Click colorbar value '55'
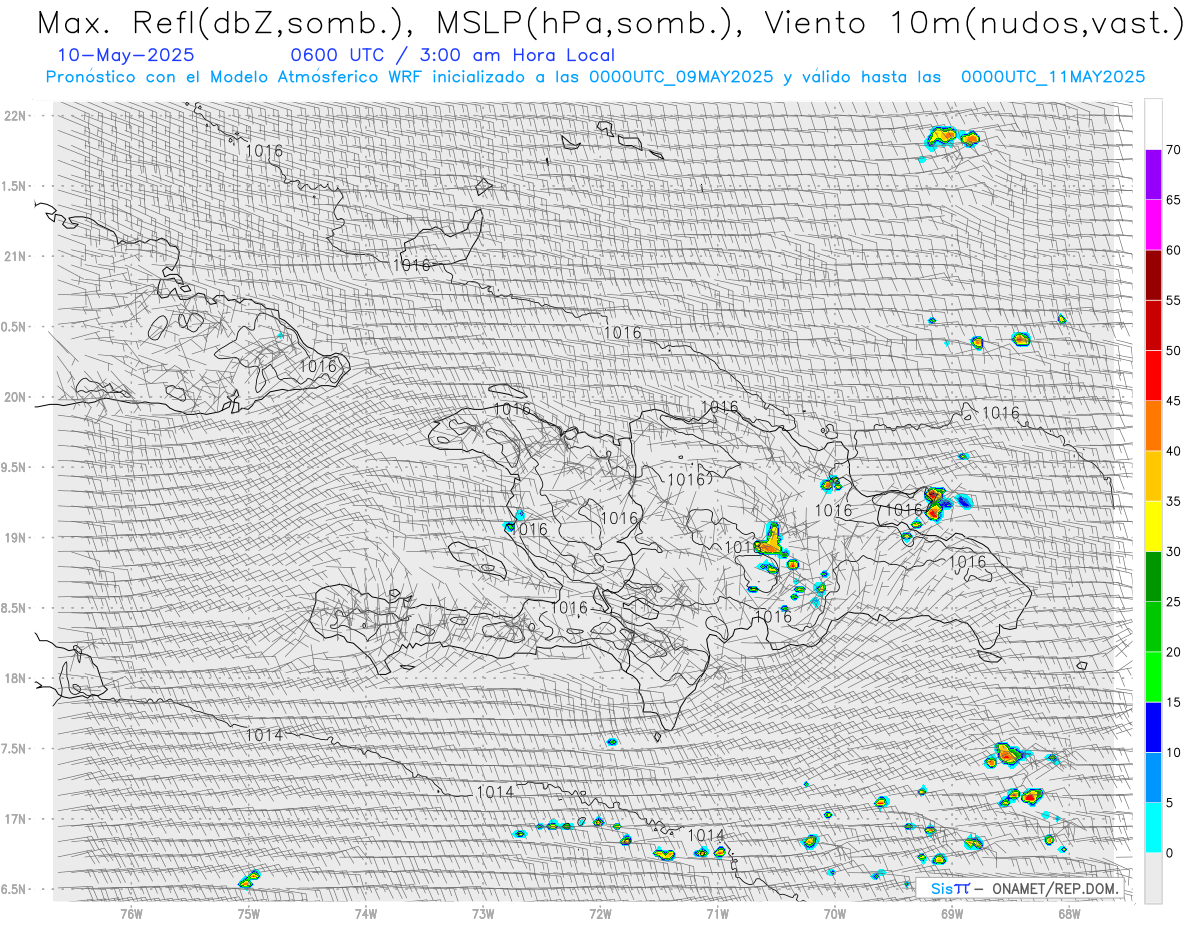This screenshot has height=927, width=1200. 1173,301
